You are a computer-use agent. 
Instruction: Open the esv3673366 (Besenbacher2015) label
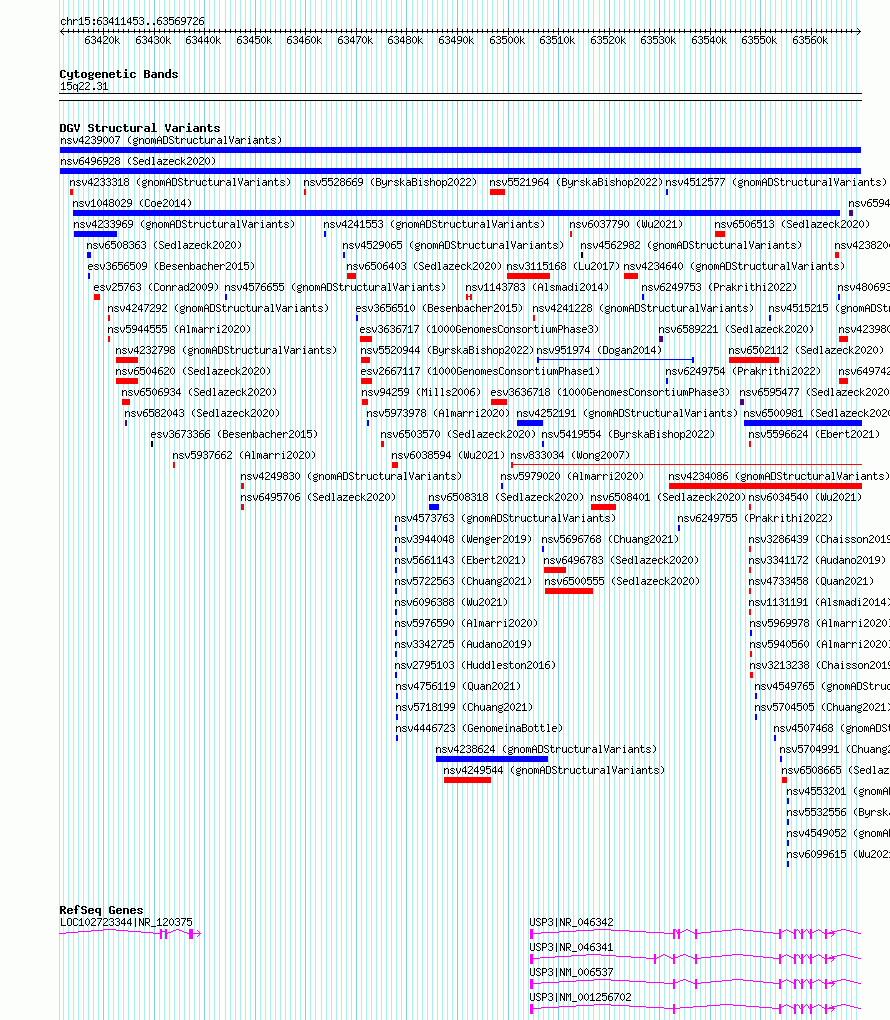pos(234,435)
